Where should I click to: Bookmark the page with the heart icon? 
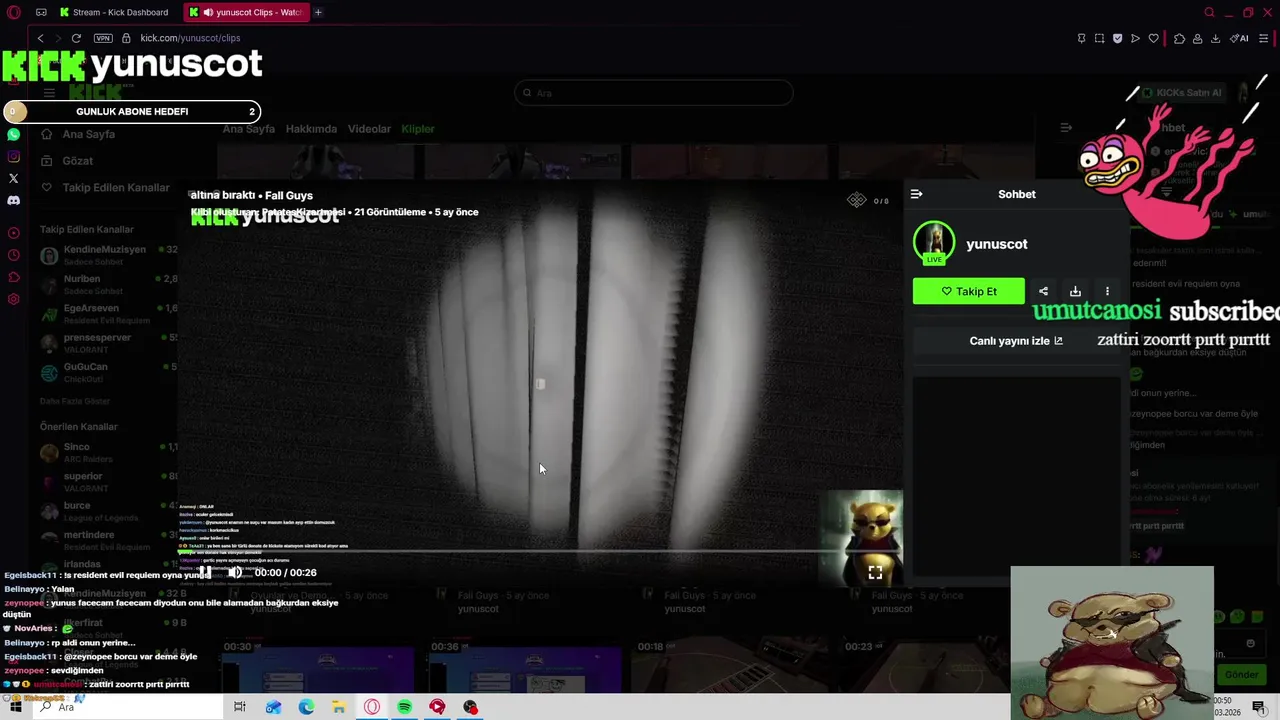(x=1153, y=38)
